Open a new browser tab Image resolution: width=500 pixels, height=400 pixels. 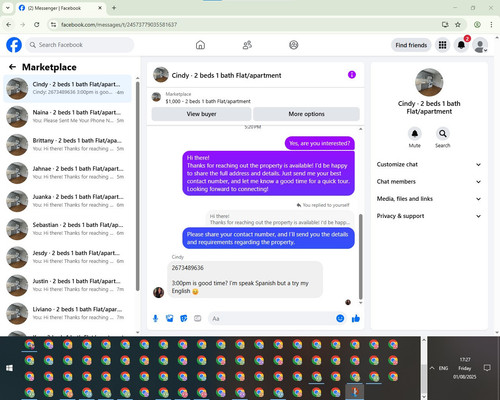point(114,8)
